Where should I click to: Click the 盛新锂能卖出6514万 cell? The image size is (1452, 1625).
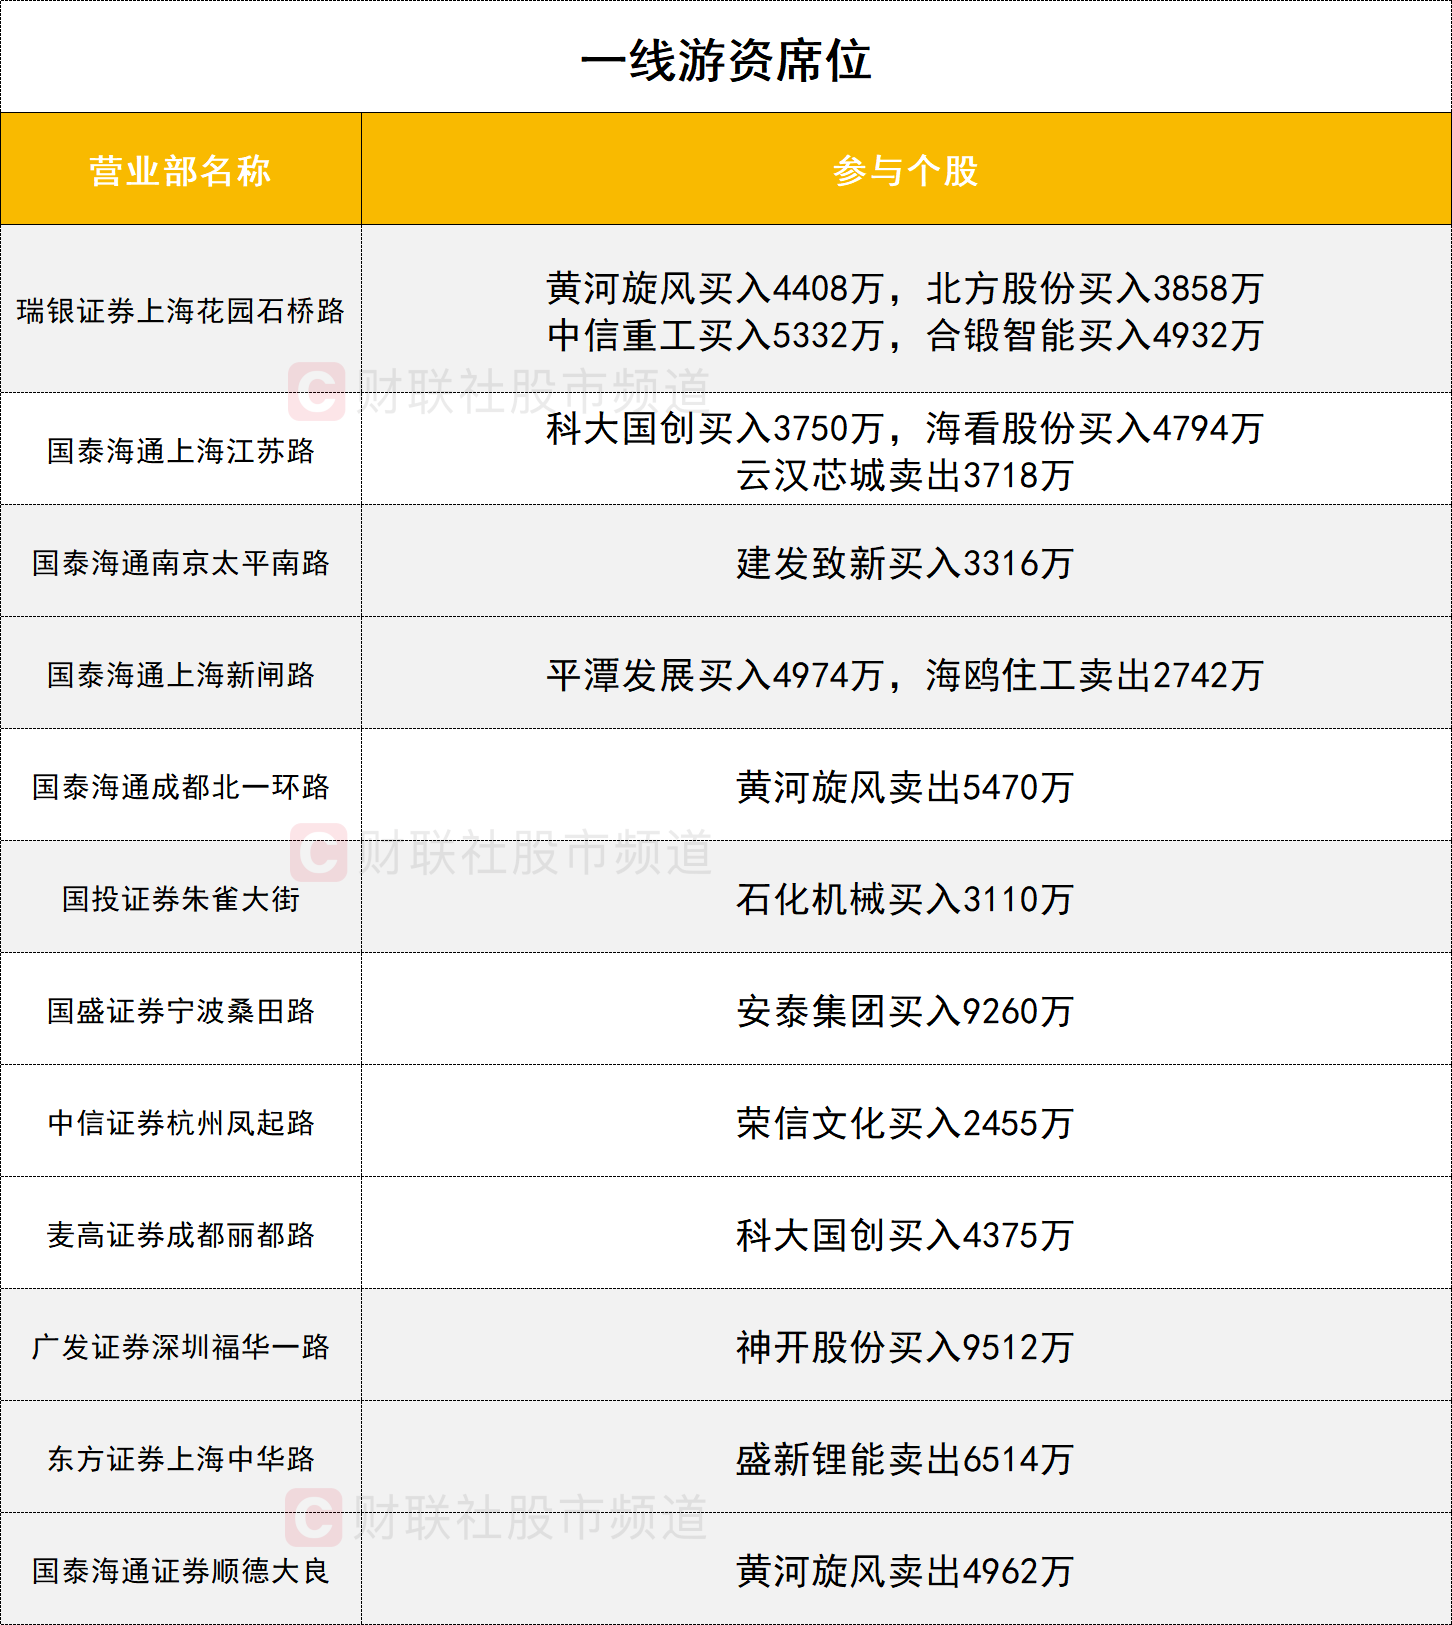pyautogui.click(x=906, y=1459)
